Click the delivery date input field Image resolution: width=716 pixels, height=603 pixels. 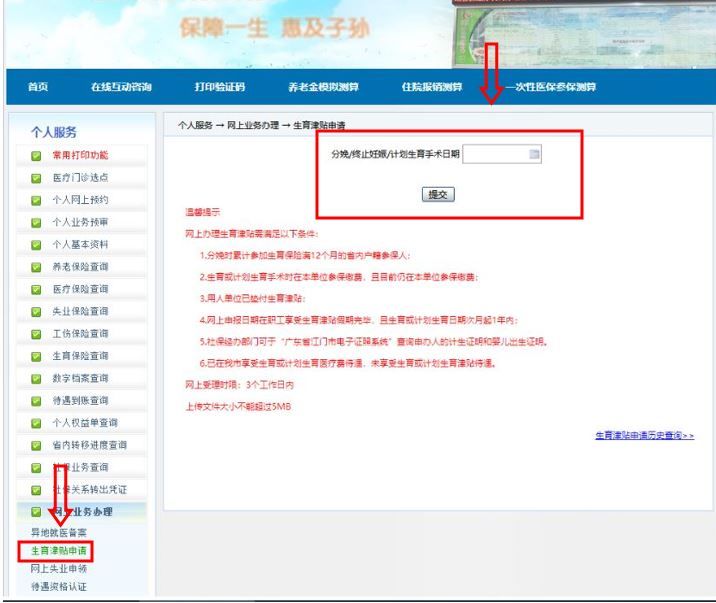click(496, 154)
